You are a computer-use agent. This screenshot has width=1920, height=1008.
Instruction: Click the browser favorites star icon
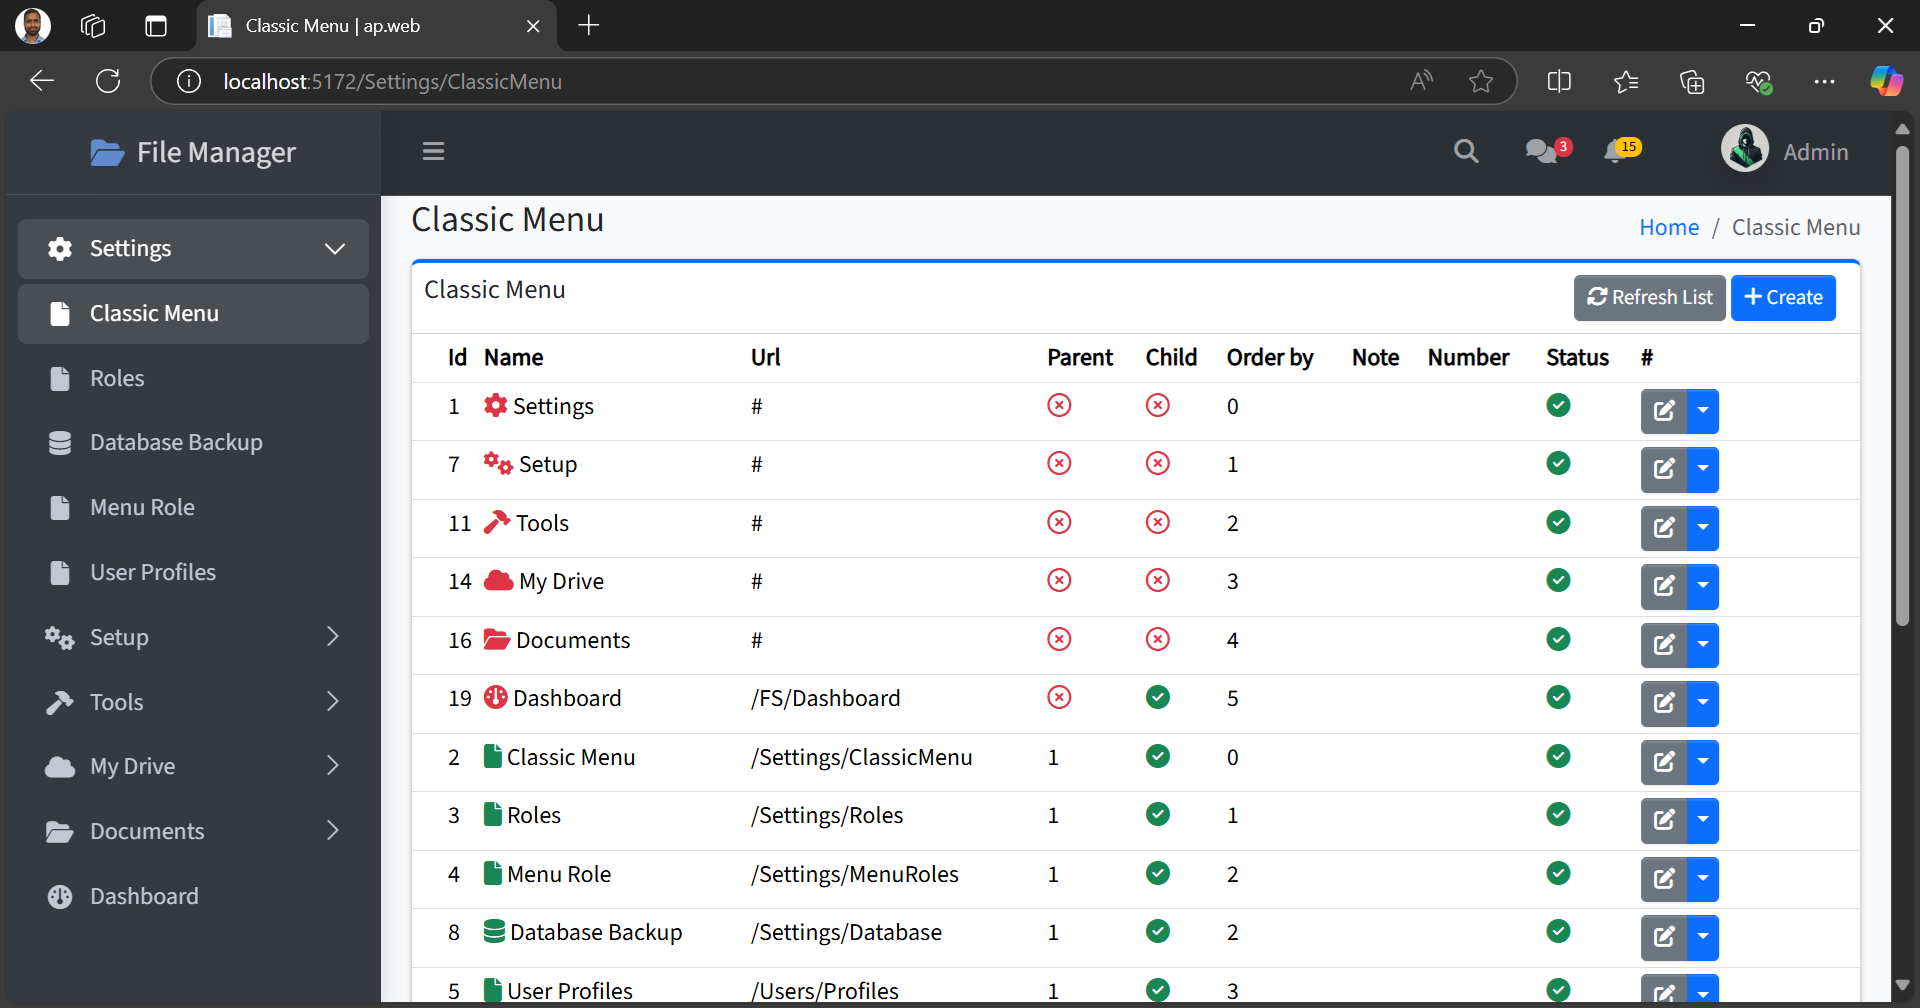[1481, 82]
